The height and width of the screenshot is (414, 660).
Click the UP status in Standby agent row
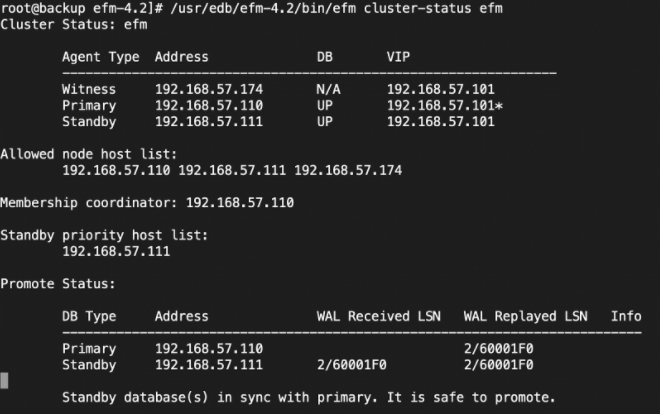click(x=324, y=122)
